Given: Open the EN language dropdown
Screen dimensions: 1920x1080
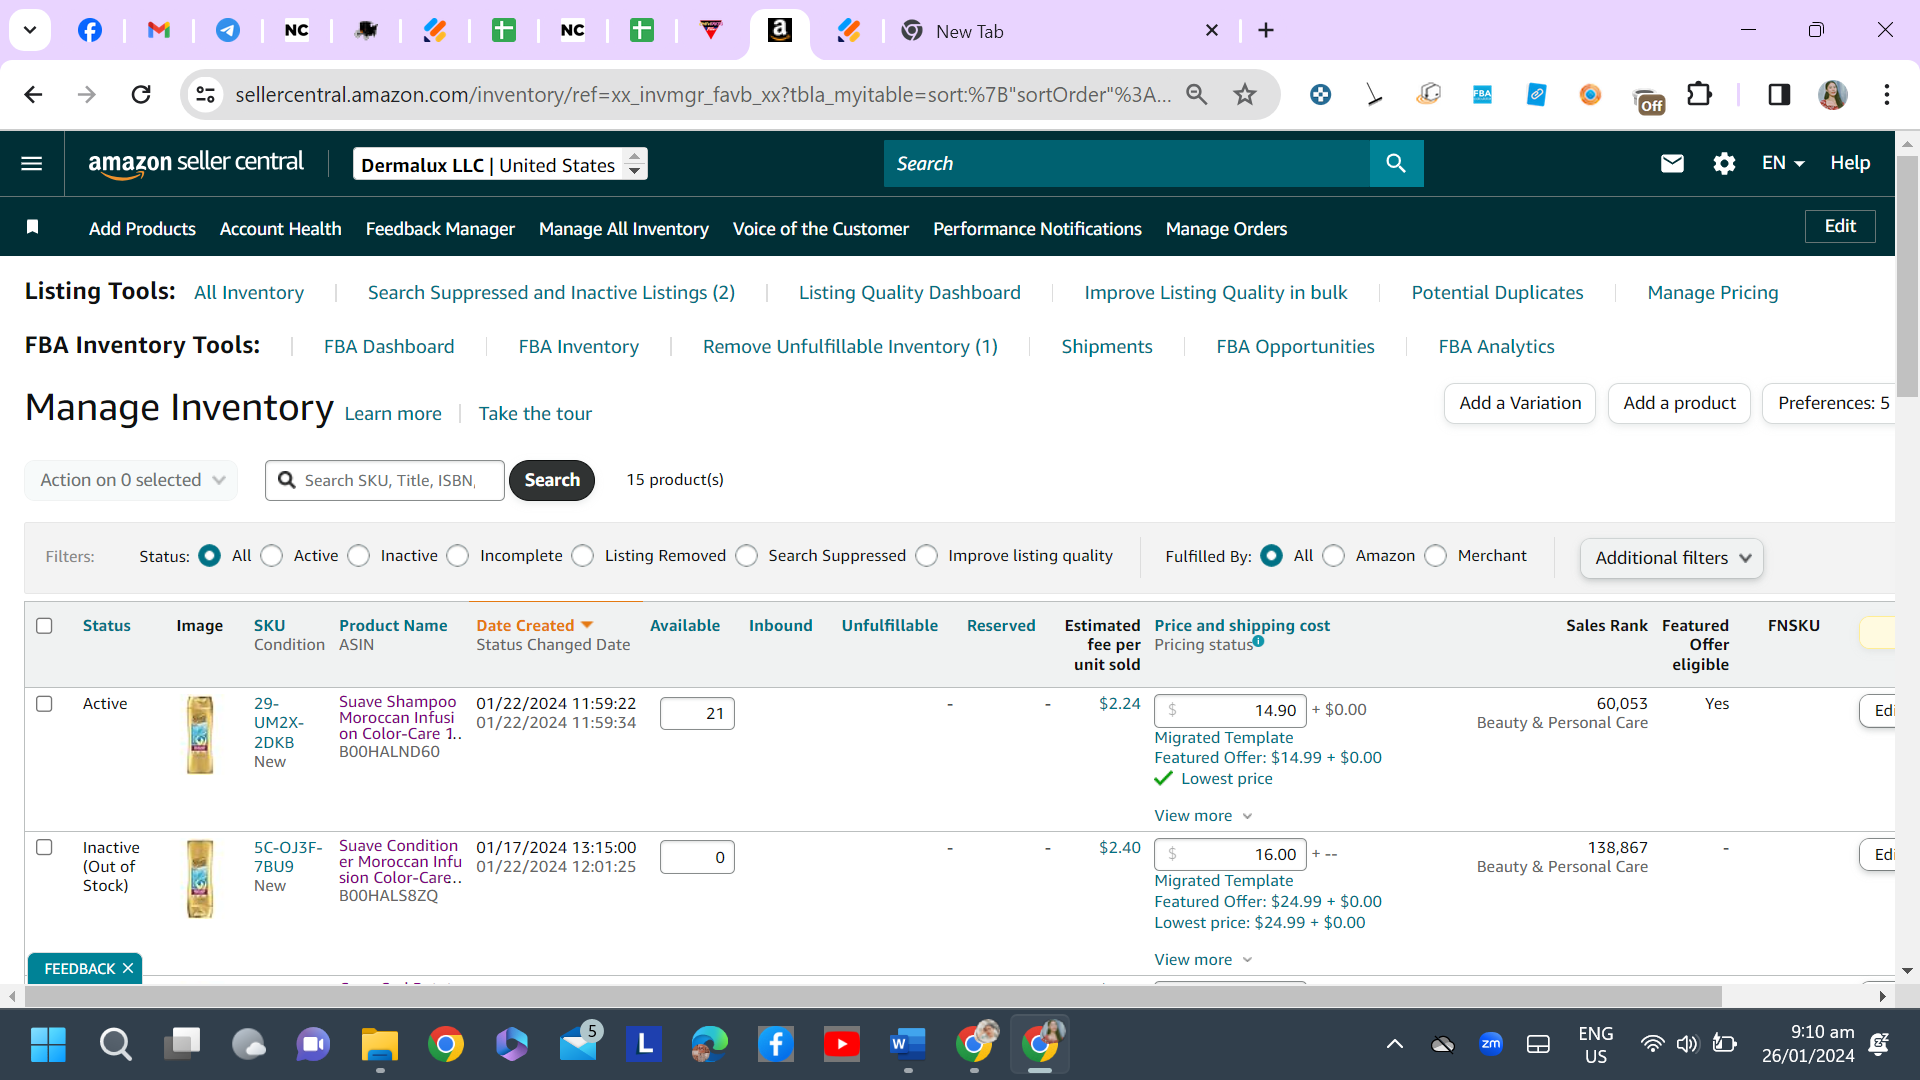Looking at the screenshot, I should (1783, 163).
